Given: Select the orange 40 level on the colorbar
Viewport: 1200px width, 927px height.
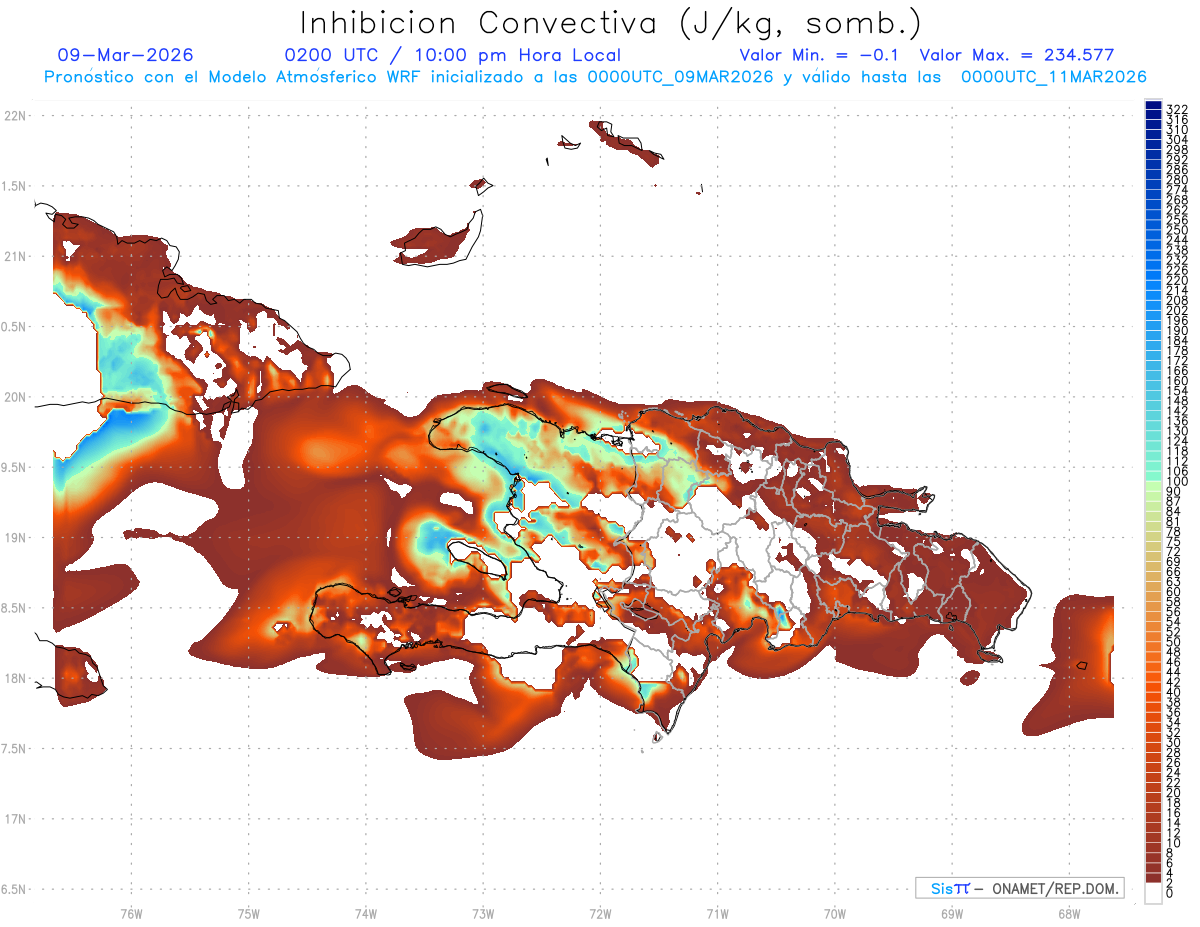Looking at the screenshot, I should coord(1153,692).
